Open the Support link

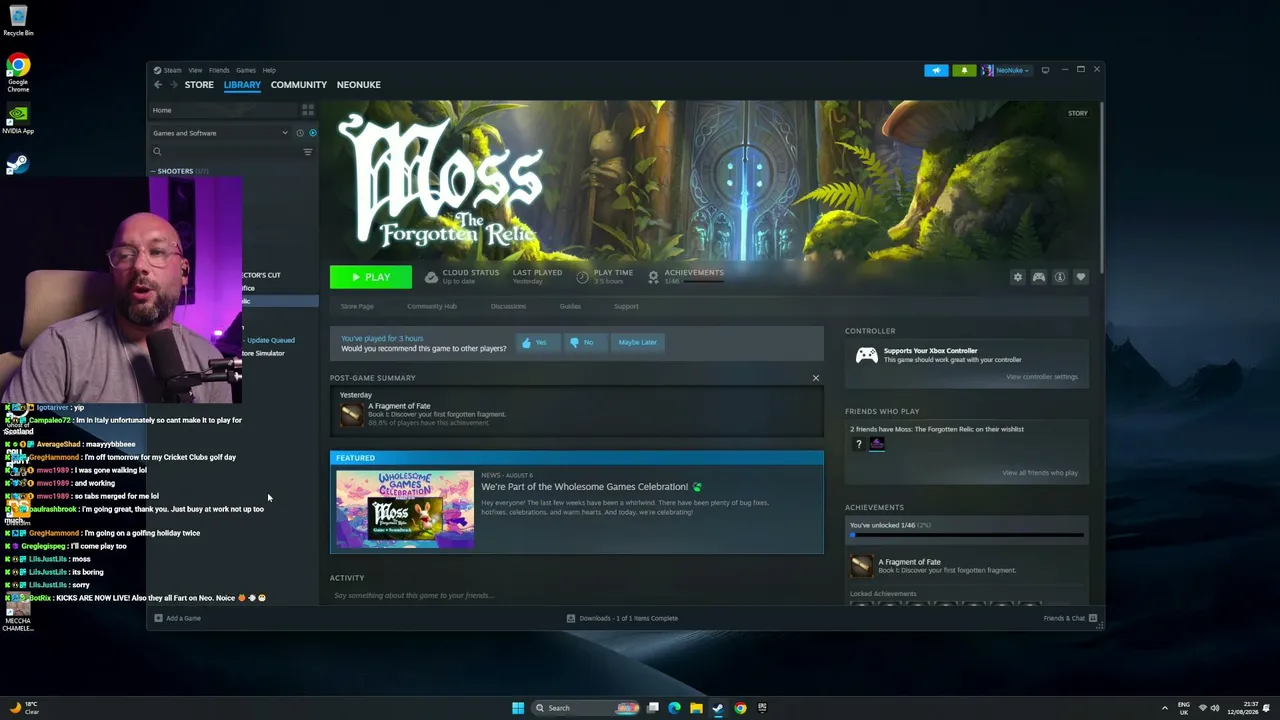tap(626, 306)
